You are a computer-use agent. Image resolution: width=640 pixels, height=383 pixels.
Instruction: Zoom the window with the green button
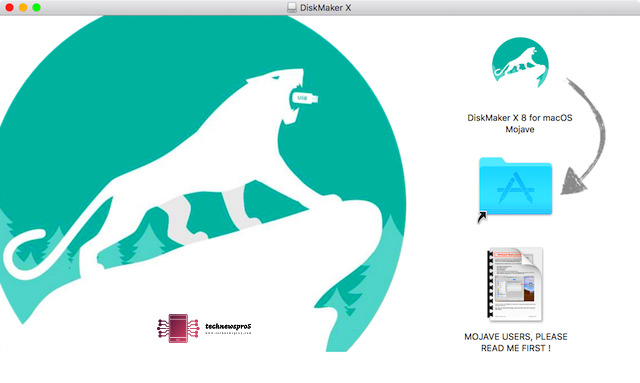coord(36,7)
